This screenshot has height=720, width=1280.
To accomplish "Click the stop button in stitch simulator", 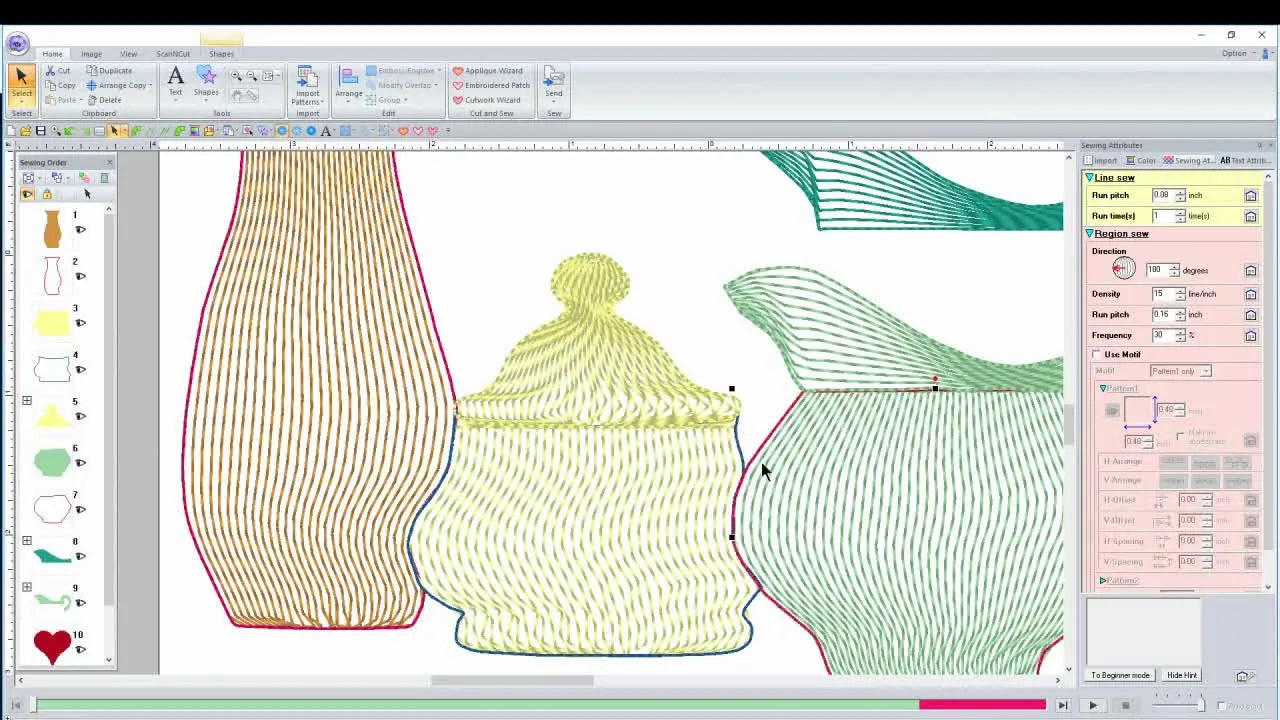I will click(x=1125, y=706).
